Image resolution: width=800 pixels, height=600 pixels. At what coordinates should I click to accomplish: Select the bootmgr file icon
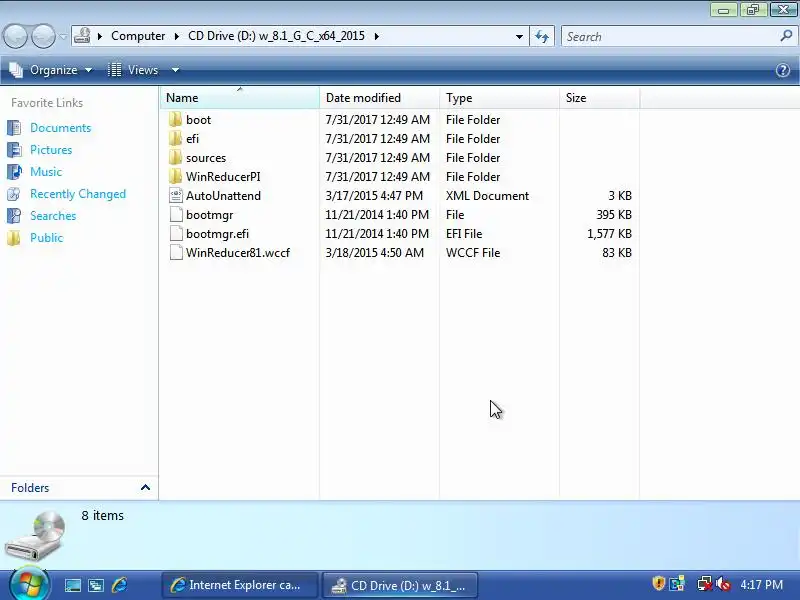176,214
